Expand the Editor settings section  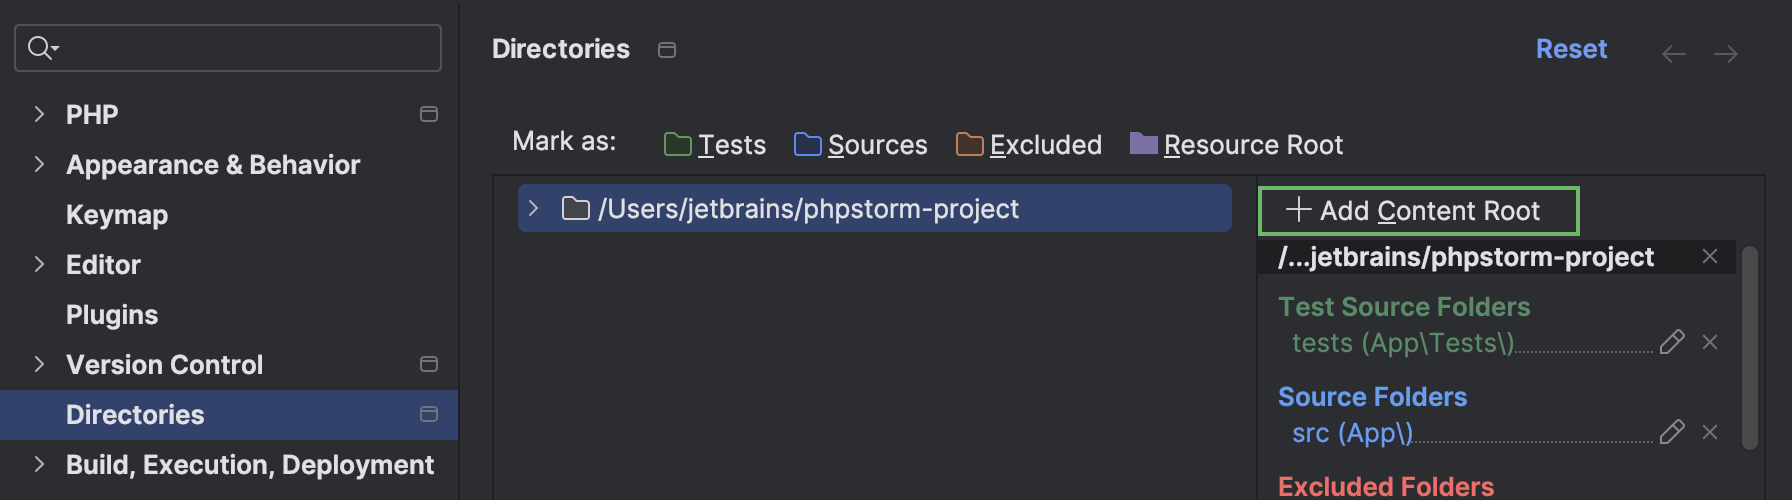[x=39, y=264]
